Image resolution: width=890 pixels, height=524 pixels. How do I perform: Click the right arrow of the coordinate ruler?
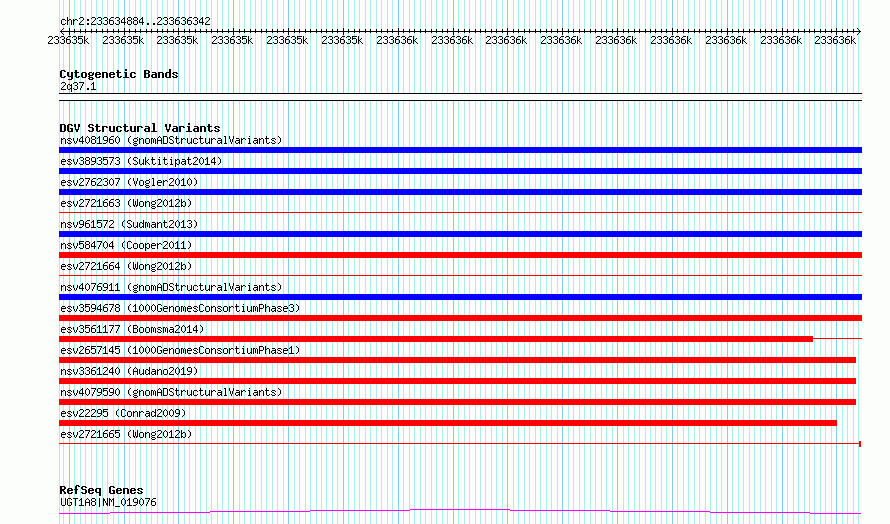click(859, 31)
